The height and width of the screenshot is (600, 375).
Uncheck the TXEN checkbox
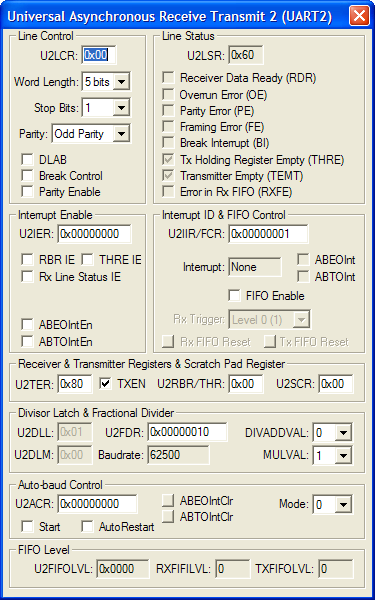(x=105, y=384)
